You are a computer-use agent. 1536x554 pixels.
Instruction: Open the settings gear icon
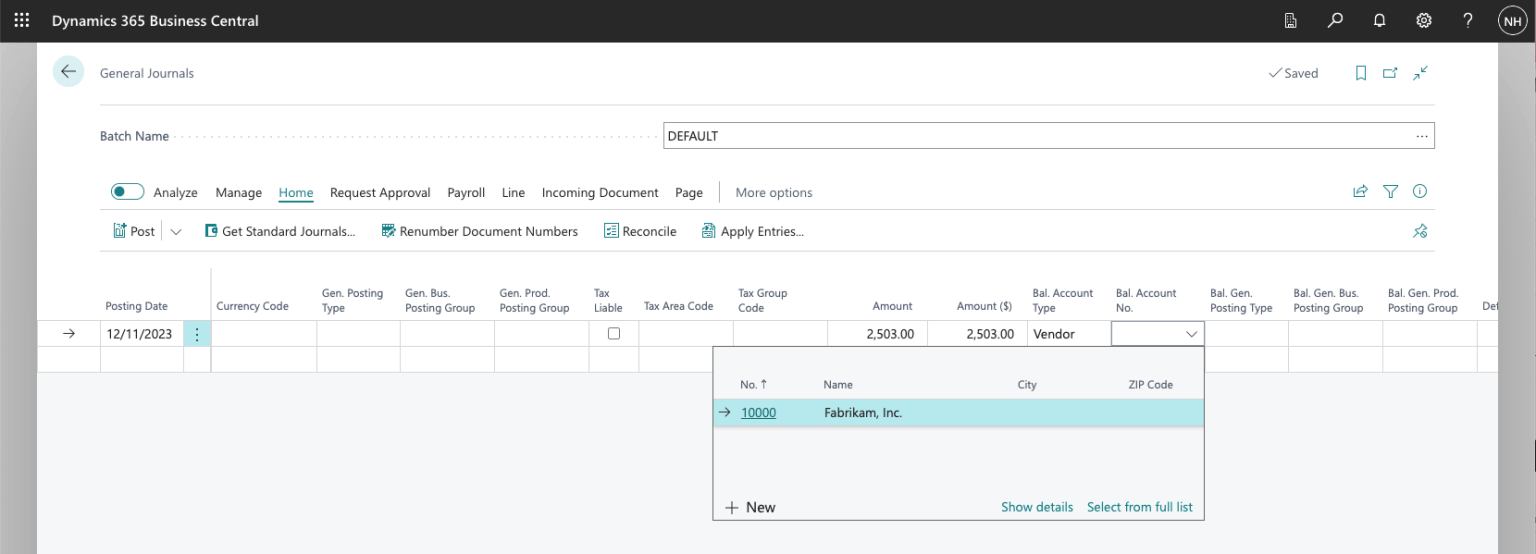point(1423,21)
